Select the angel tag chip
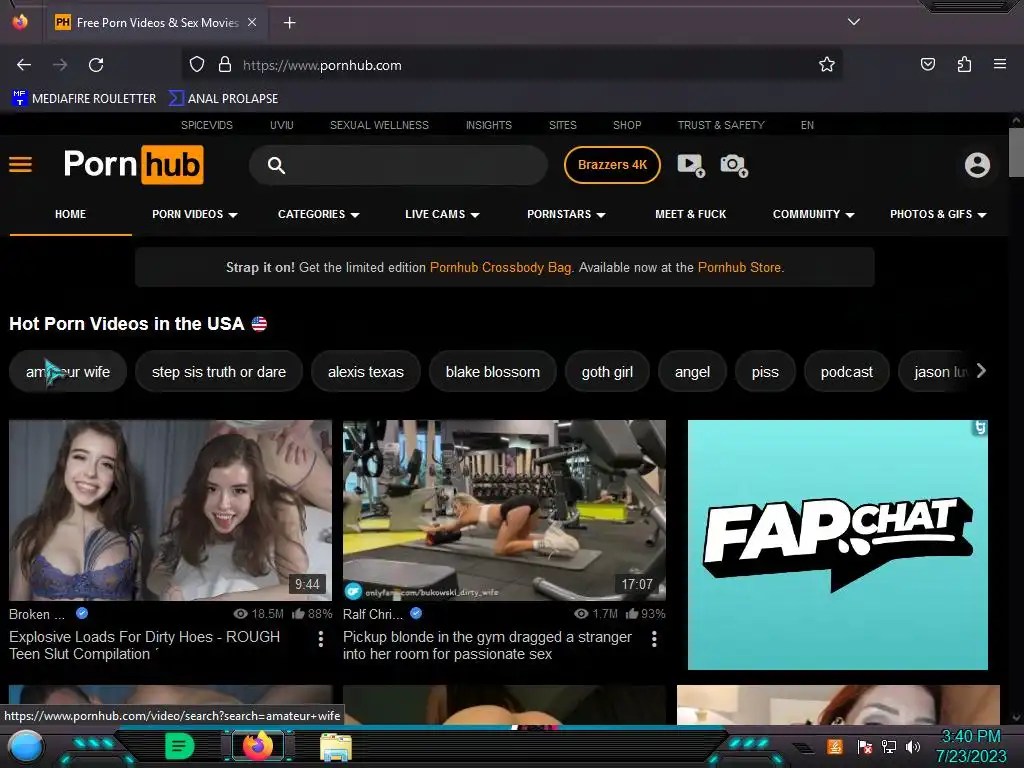The image size is (1024, 768). tap(692, 372)
